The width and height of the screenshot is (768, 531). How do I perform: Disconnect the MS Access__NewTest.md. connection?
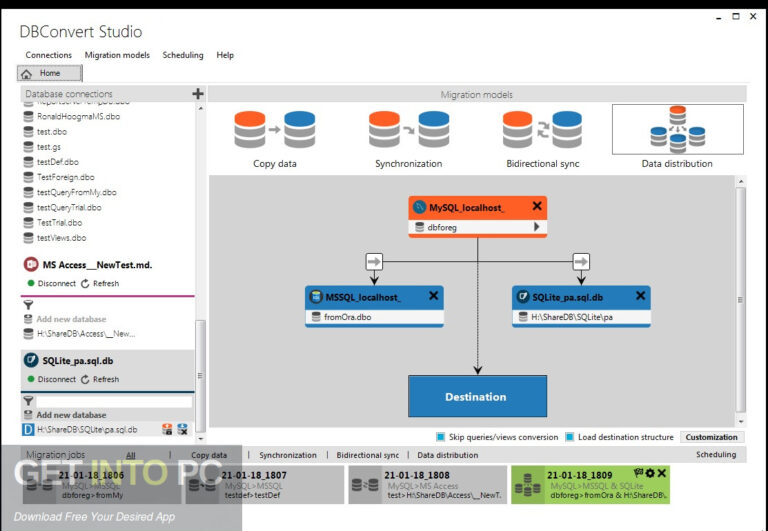pos(51,284)
